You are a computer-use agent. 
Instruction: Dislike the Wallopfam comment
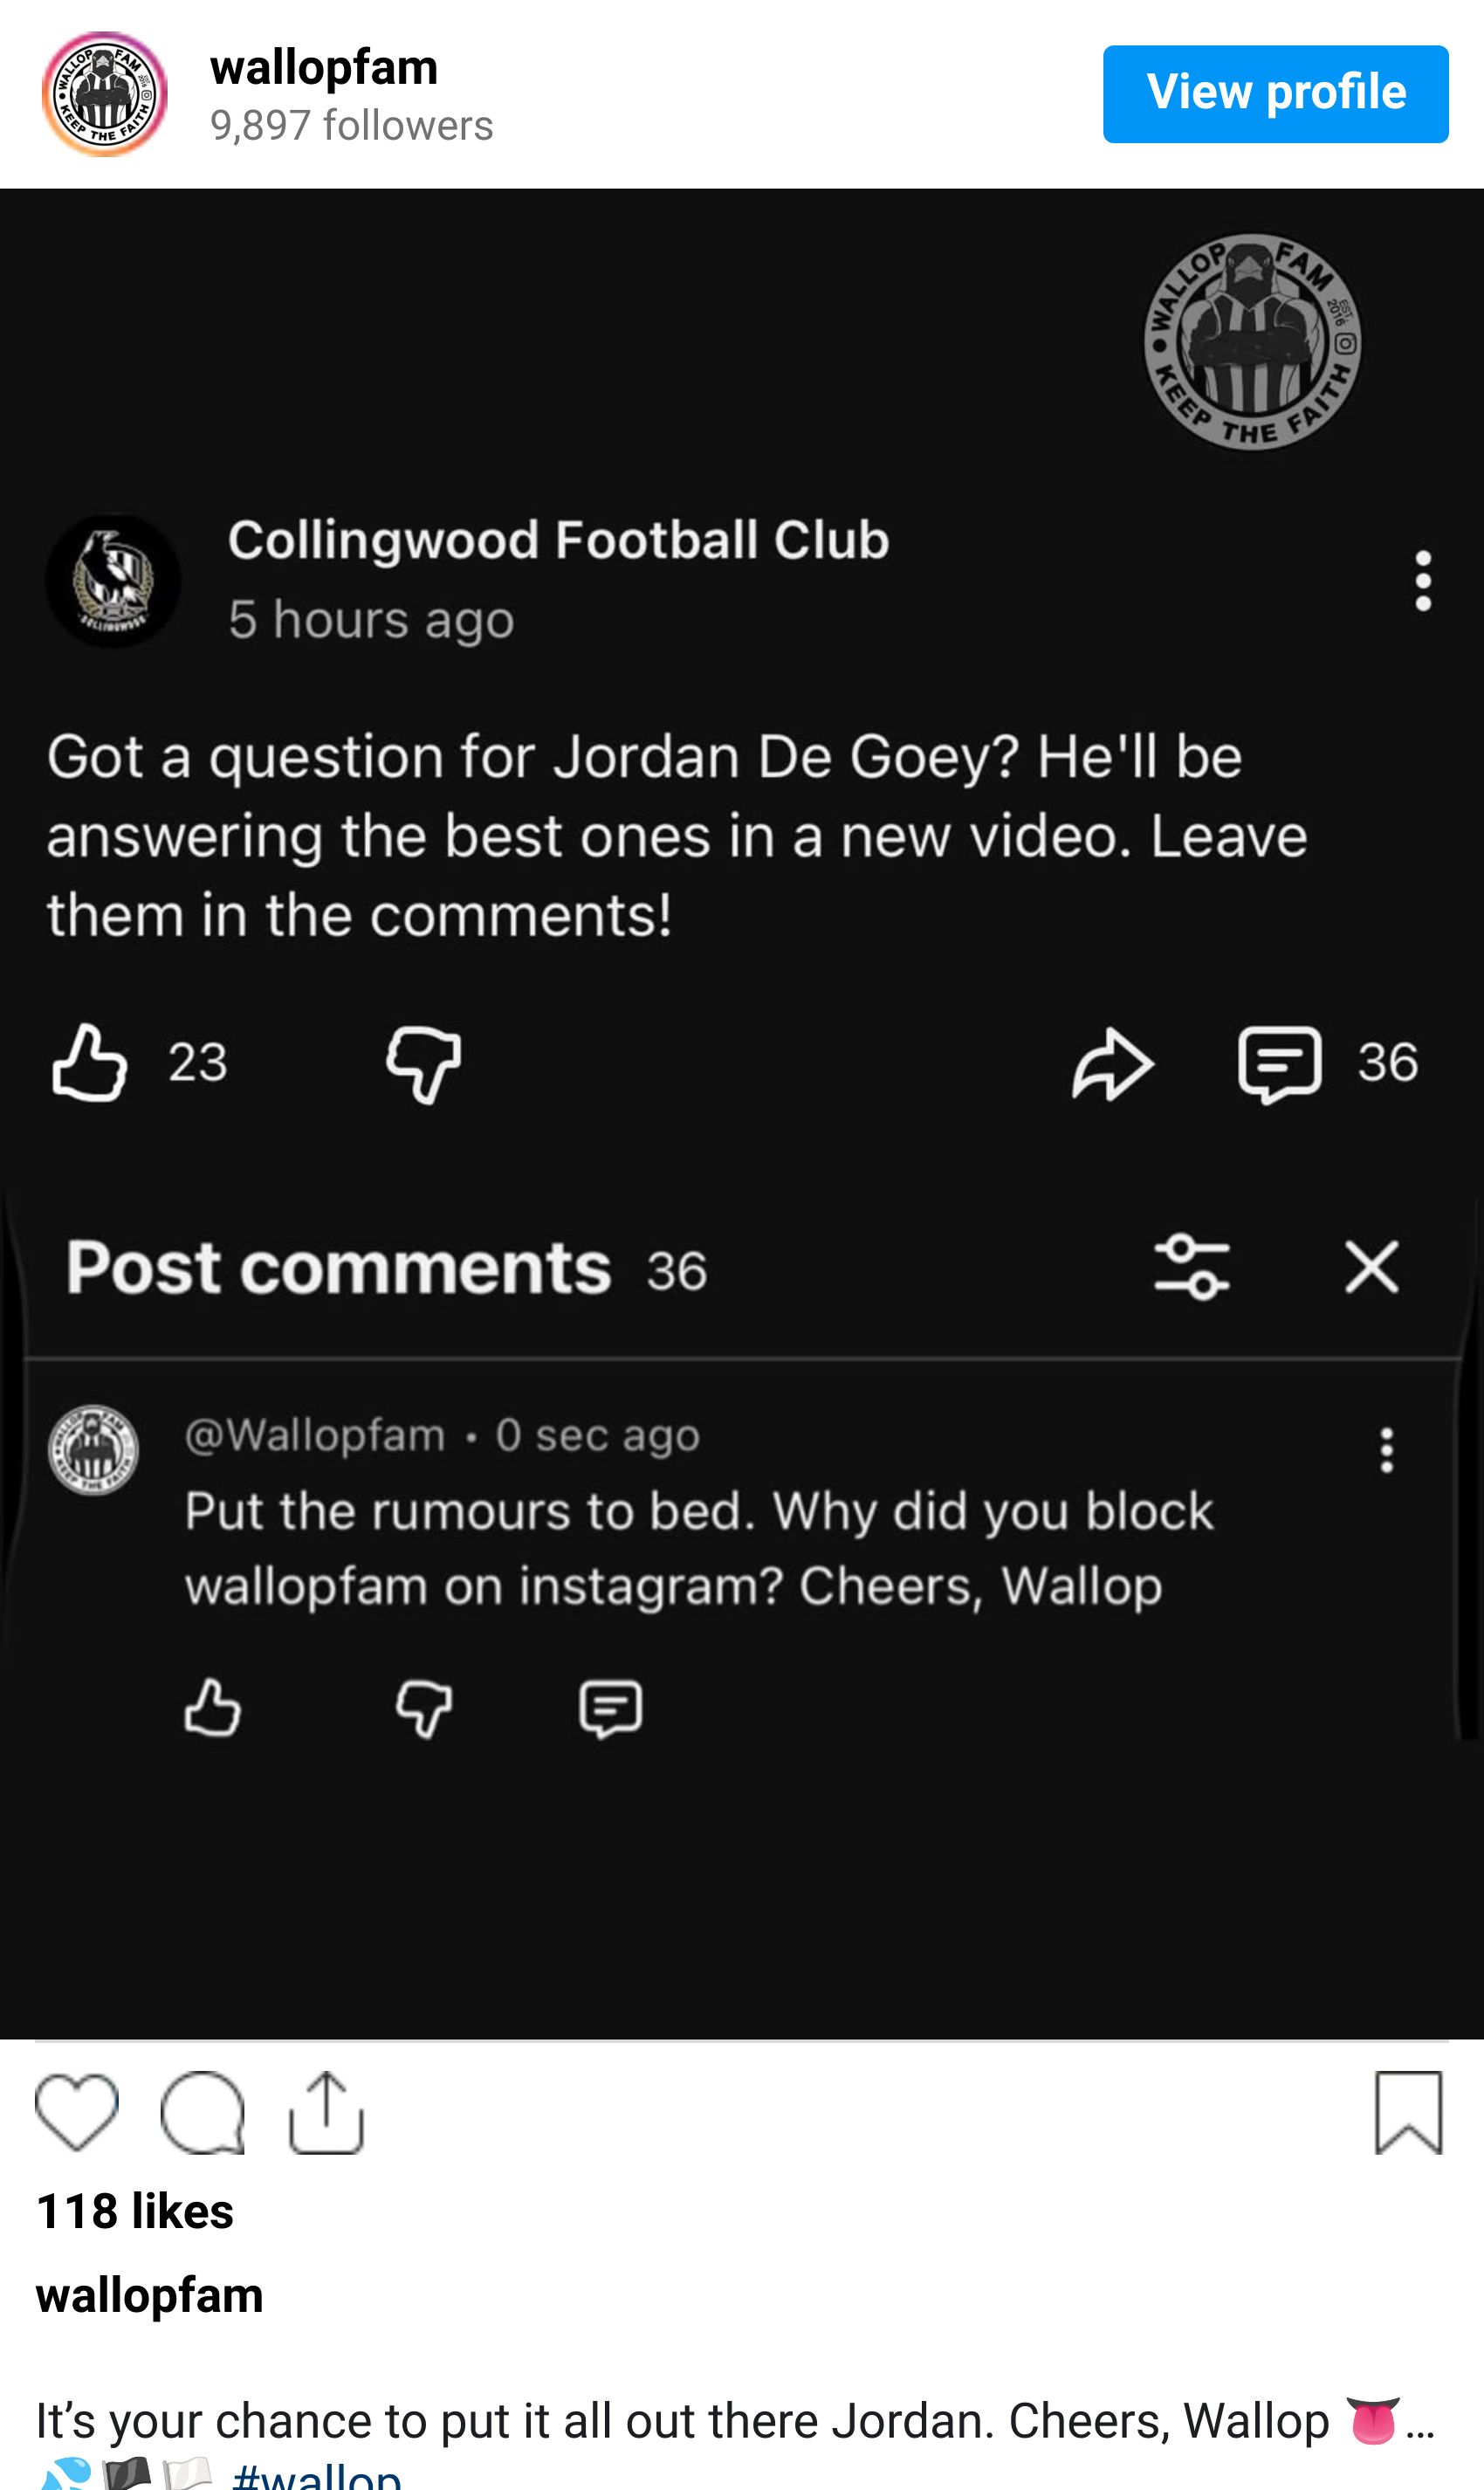(424, 1708)
